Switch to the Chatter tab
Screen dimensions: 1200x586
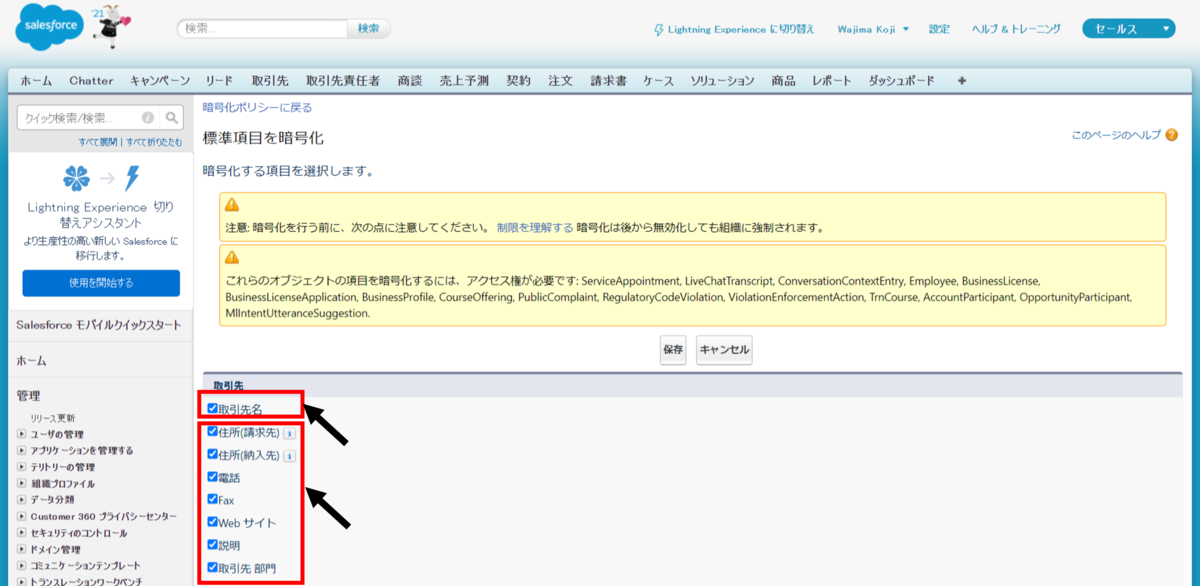point(92,80)
